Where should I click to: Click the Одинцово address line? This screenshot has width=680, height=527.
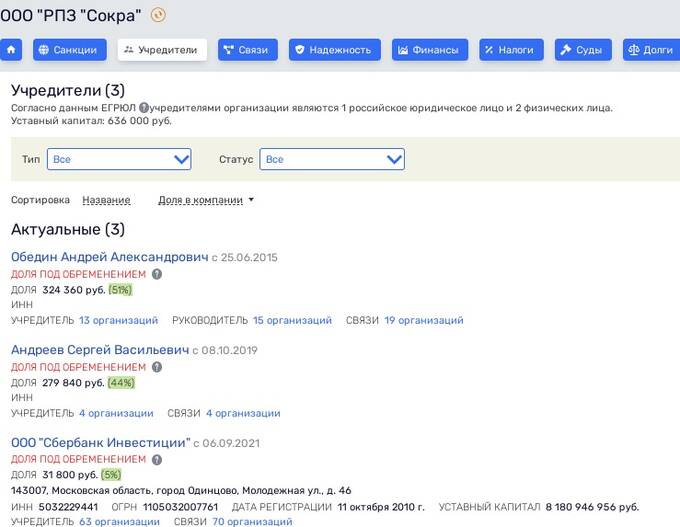click(181, 491)
